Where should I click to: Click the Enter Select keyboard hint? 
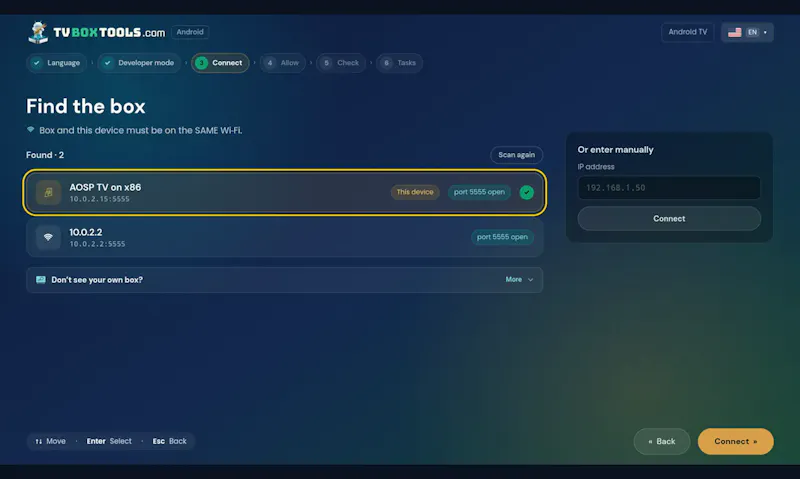[x=109, y=441]
